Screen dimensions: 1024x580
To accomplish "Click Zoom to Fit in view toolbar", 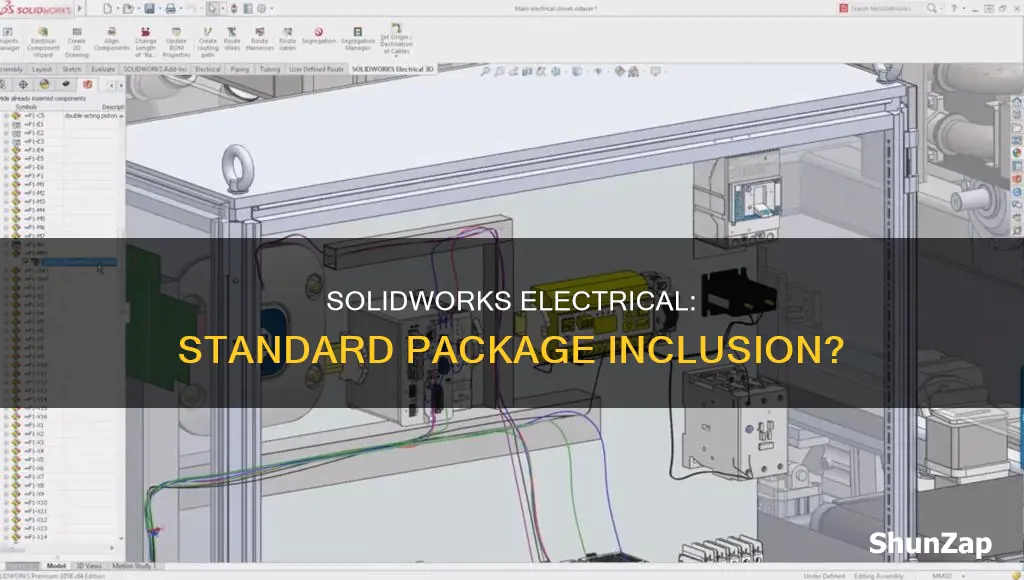I will 485,71.
